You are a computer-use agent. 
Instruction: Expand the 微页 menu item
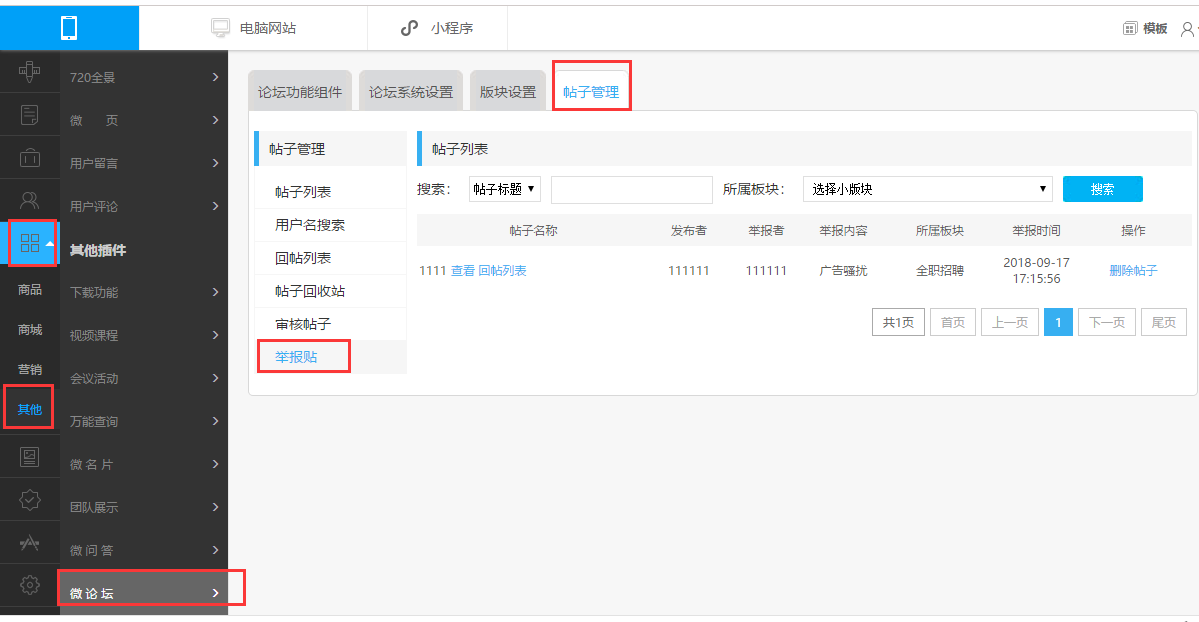[144, 120]
